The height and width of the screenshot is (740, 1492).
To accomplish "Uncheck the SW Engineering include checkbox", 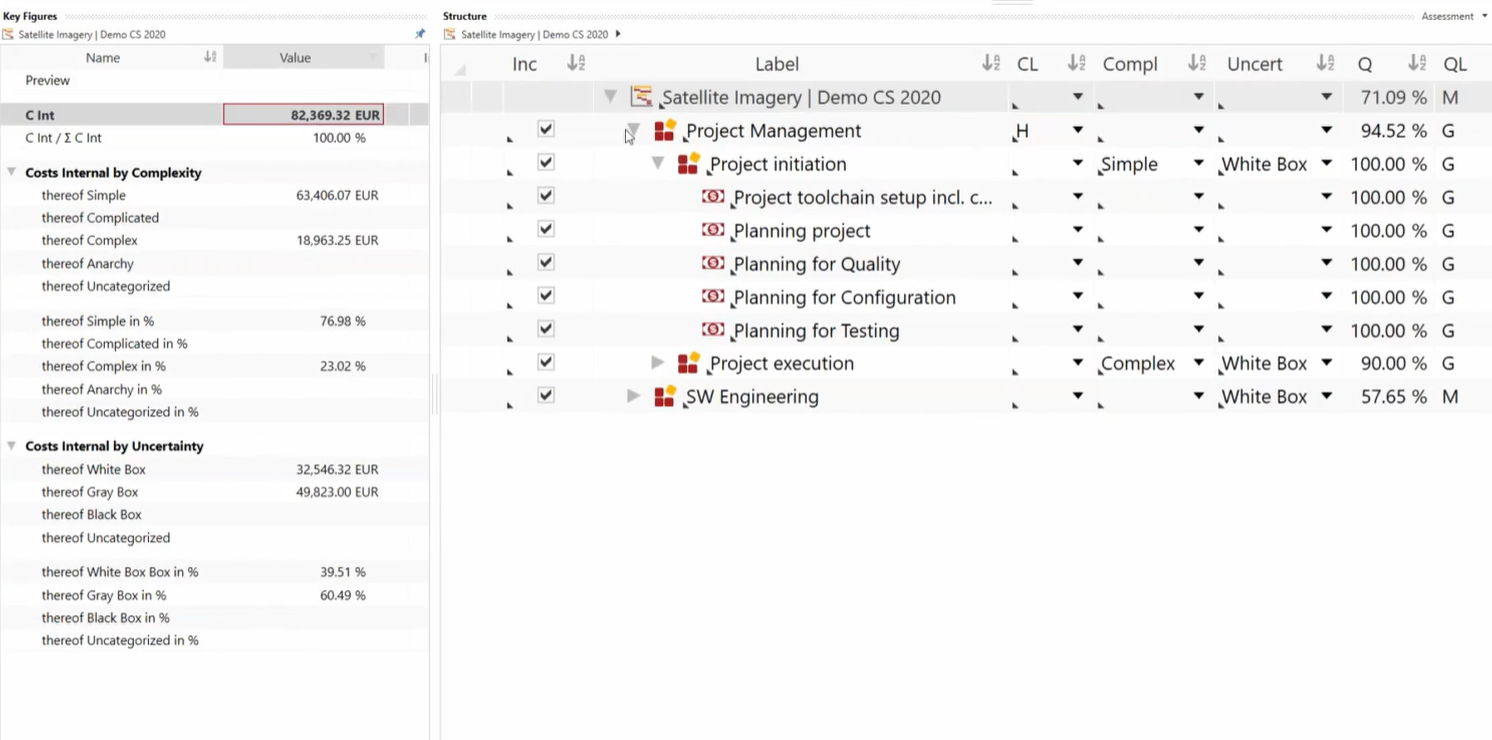I will click(546, 395).
